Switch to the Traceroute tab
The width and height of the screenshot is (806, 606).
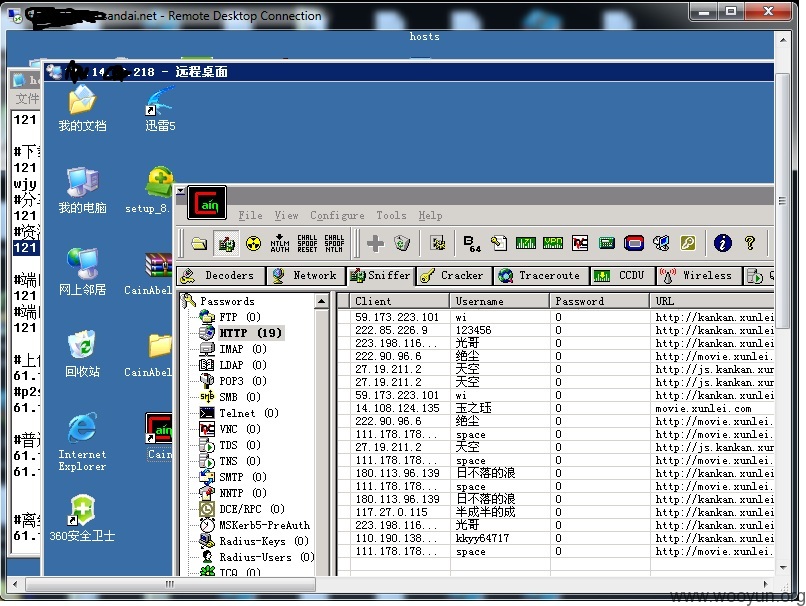[x=540, y=276]
